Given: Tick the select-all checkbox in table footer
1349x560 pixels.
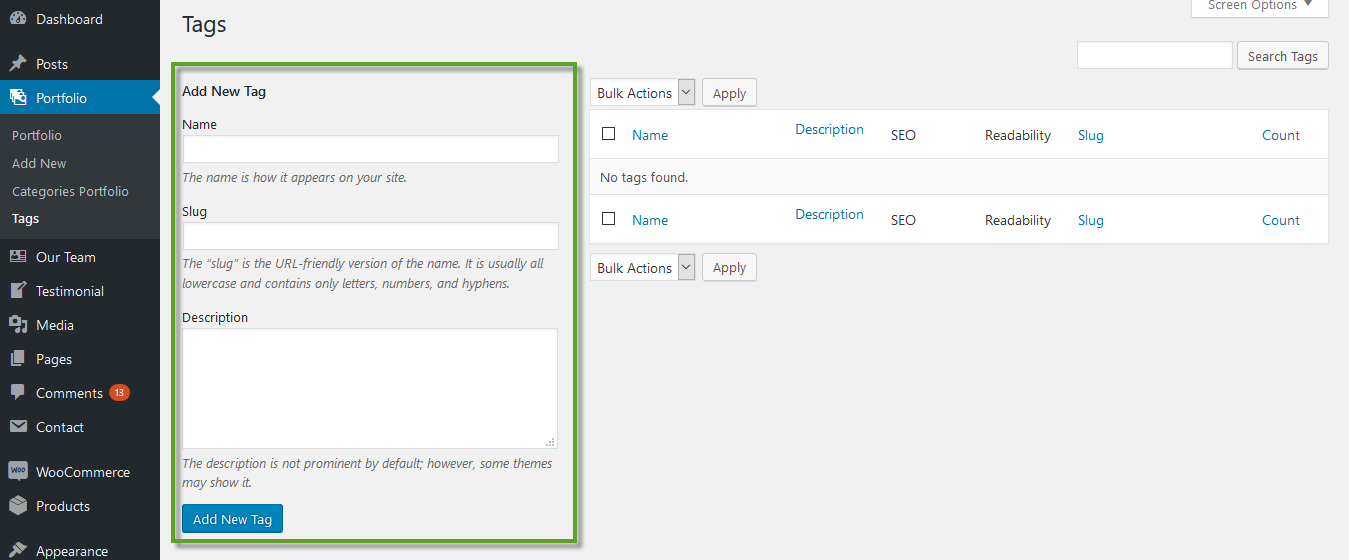Looking at the screenshot, I should tap(609, 219).
